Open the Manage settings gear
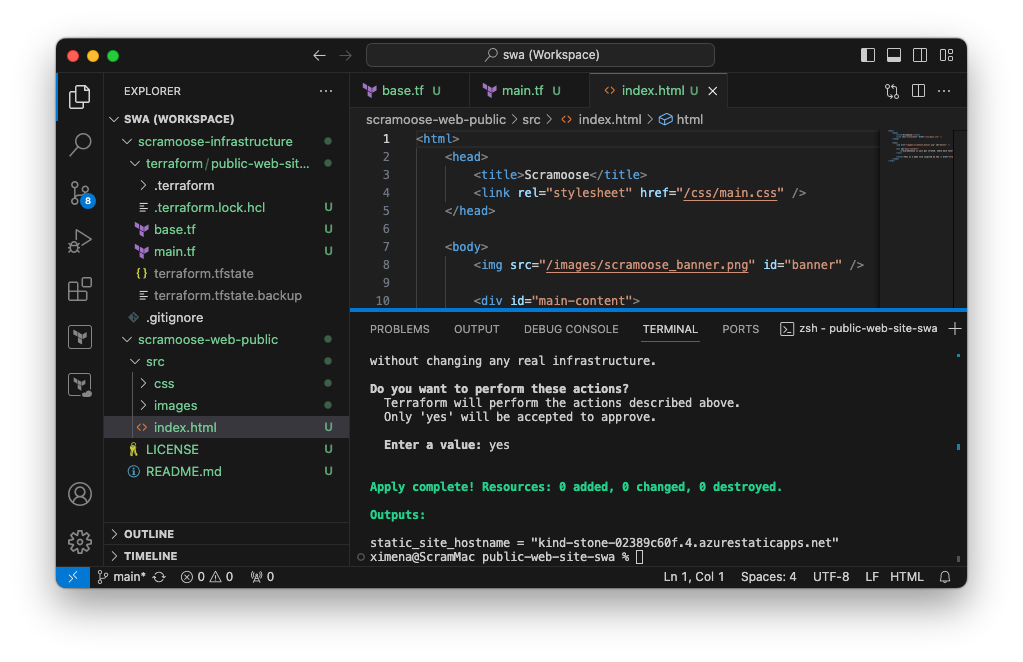Image resolution: width=1023 pixels, height=662 pixels. pos(80,541)
